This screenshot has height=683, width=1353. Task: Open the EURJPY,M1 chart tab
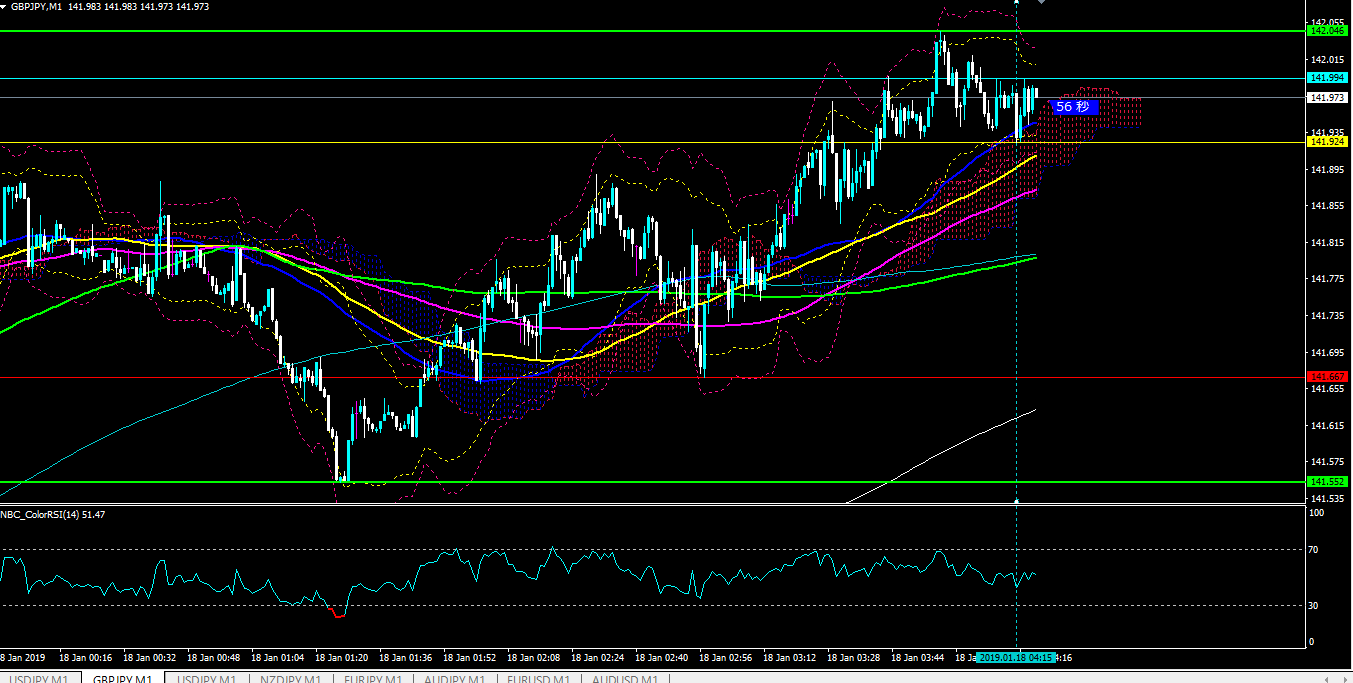coord(375,678)
